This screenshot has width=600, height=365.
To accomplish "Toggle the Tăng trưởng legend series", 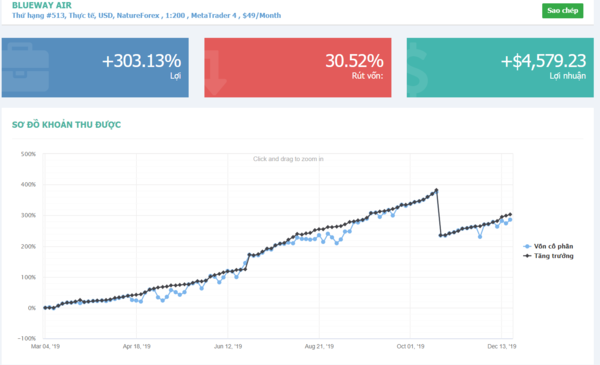I will [x=548, y=256].
